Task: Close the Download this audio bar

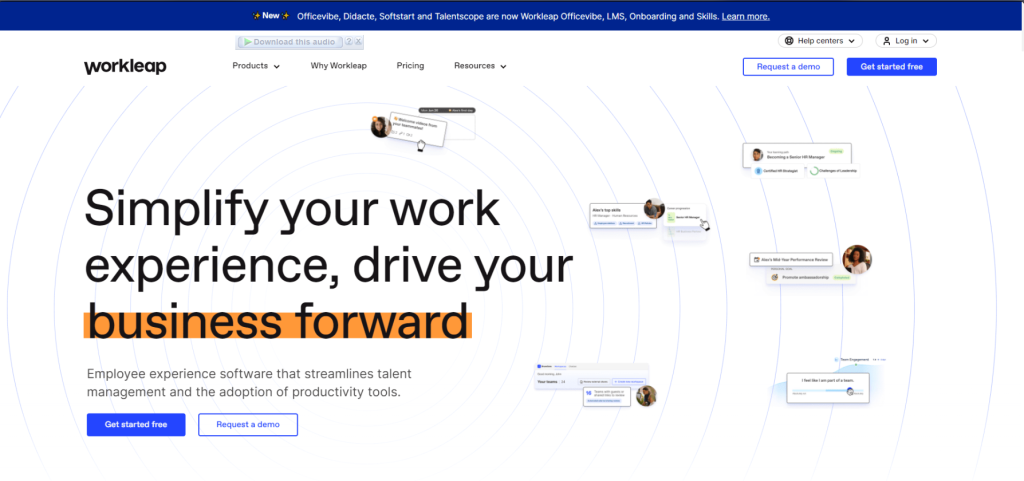Action: click(359, 42)
